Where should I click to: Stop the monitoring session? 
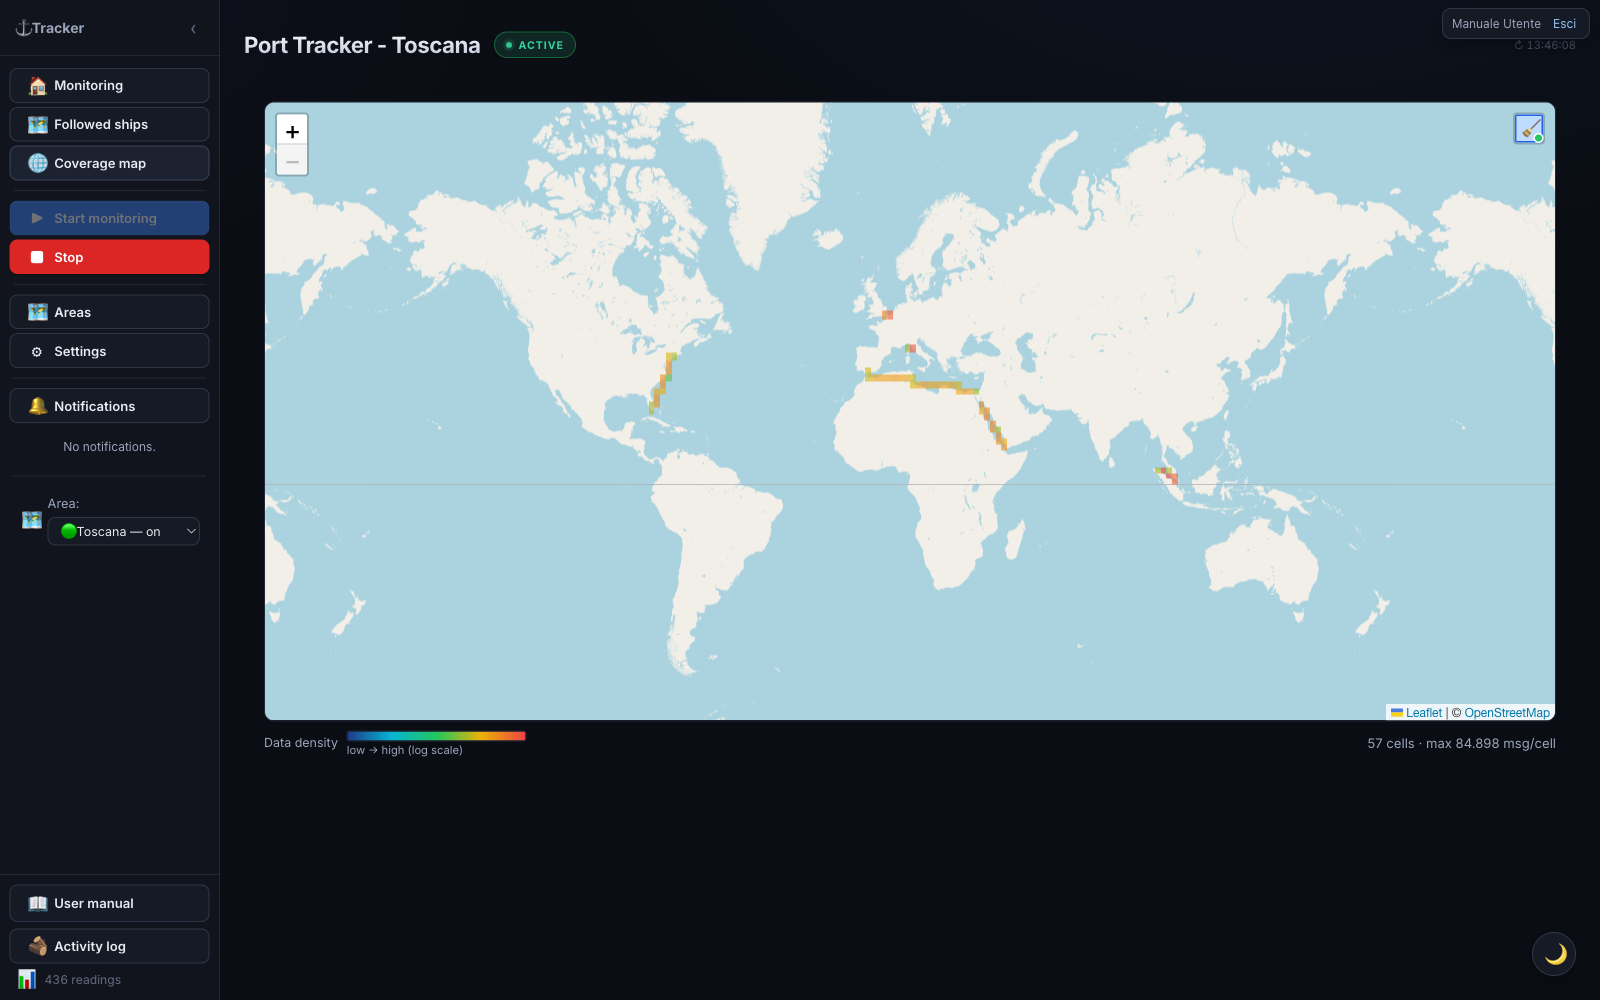click(x=109, y=257)
